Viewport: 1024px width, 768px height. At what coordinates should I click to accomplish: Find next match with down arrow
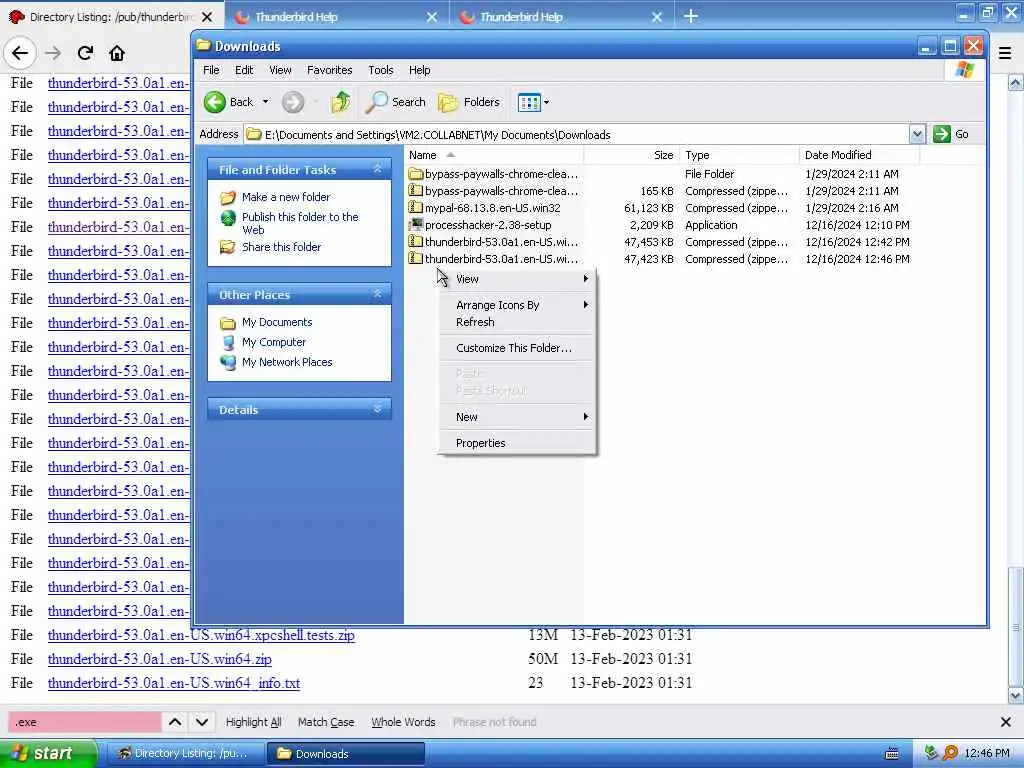coord(202,722)
